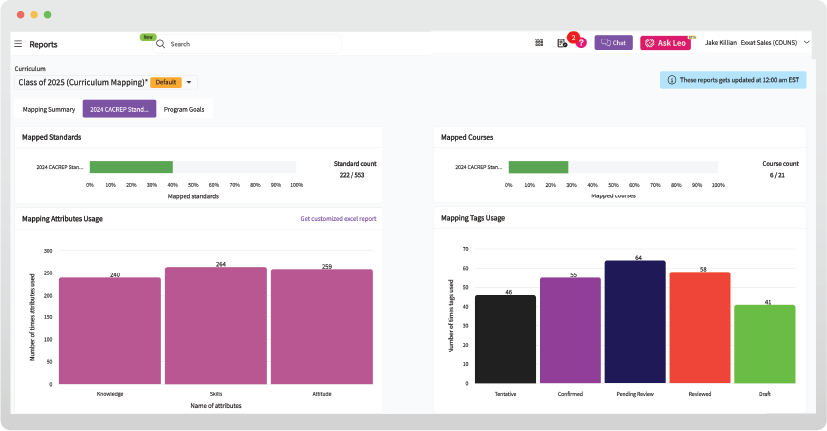Click the green Draft tag bar

[x=765, y=344]
